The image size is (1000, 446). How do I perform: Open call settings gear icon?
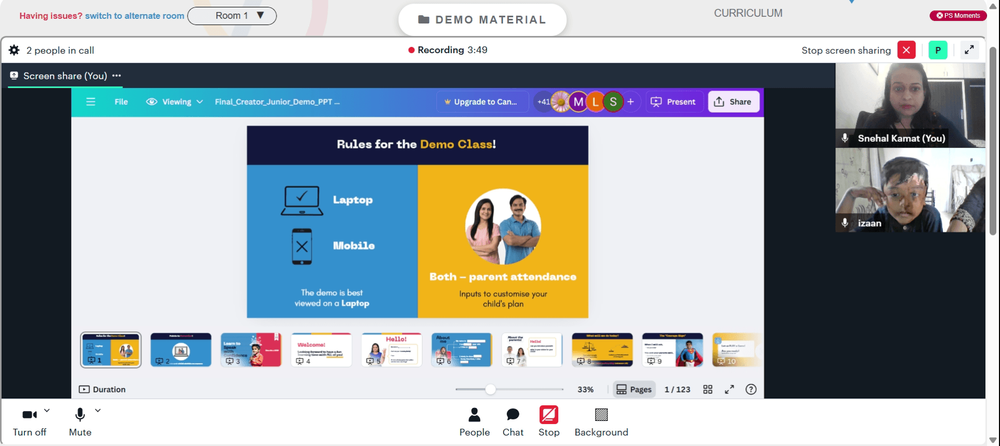click(x=14, y=50)
